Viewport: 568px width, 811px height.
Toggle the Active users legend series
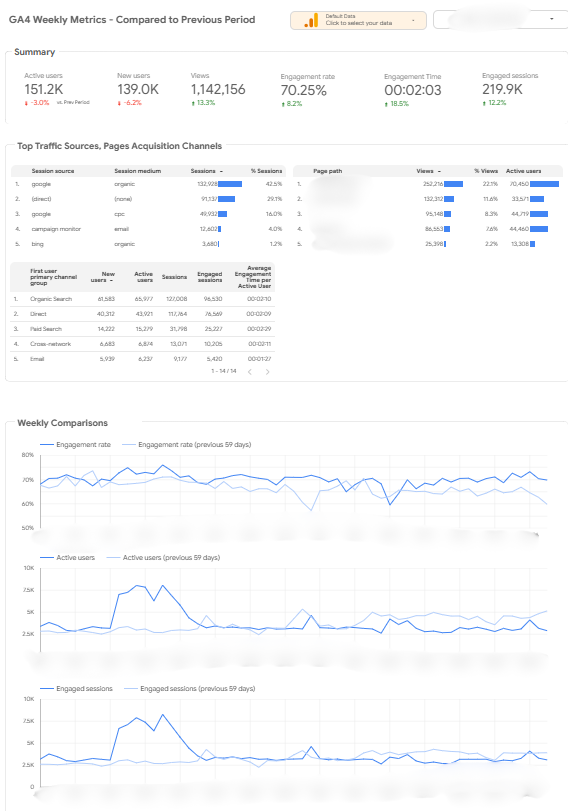68,558
